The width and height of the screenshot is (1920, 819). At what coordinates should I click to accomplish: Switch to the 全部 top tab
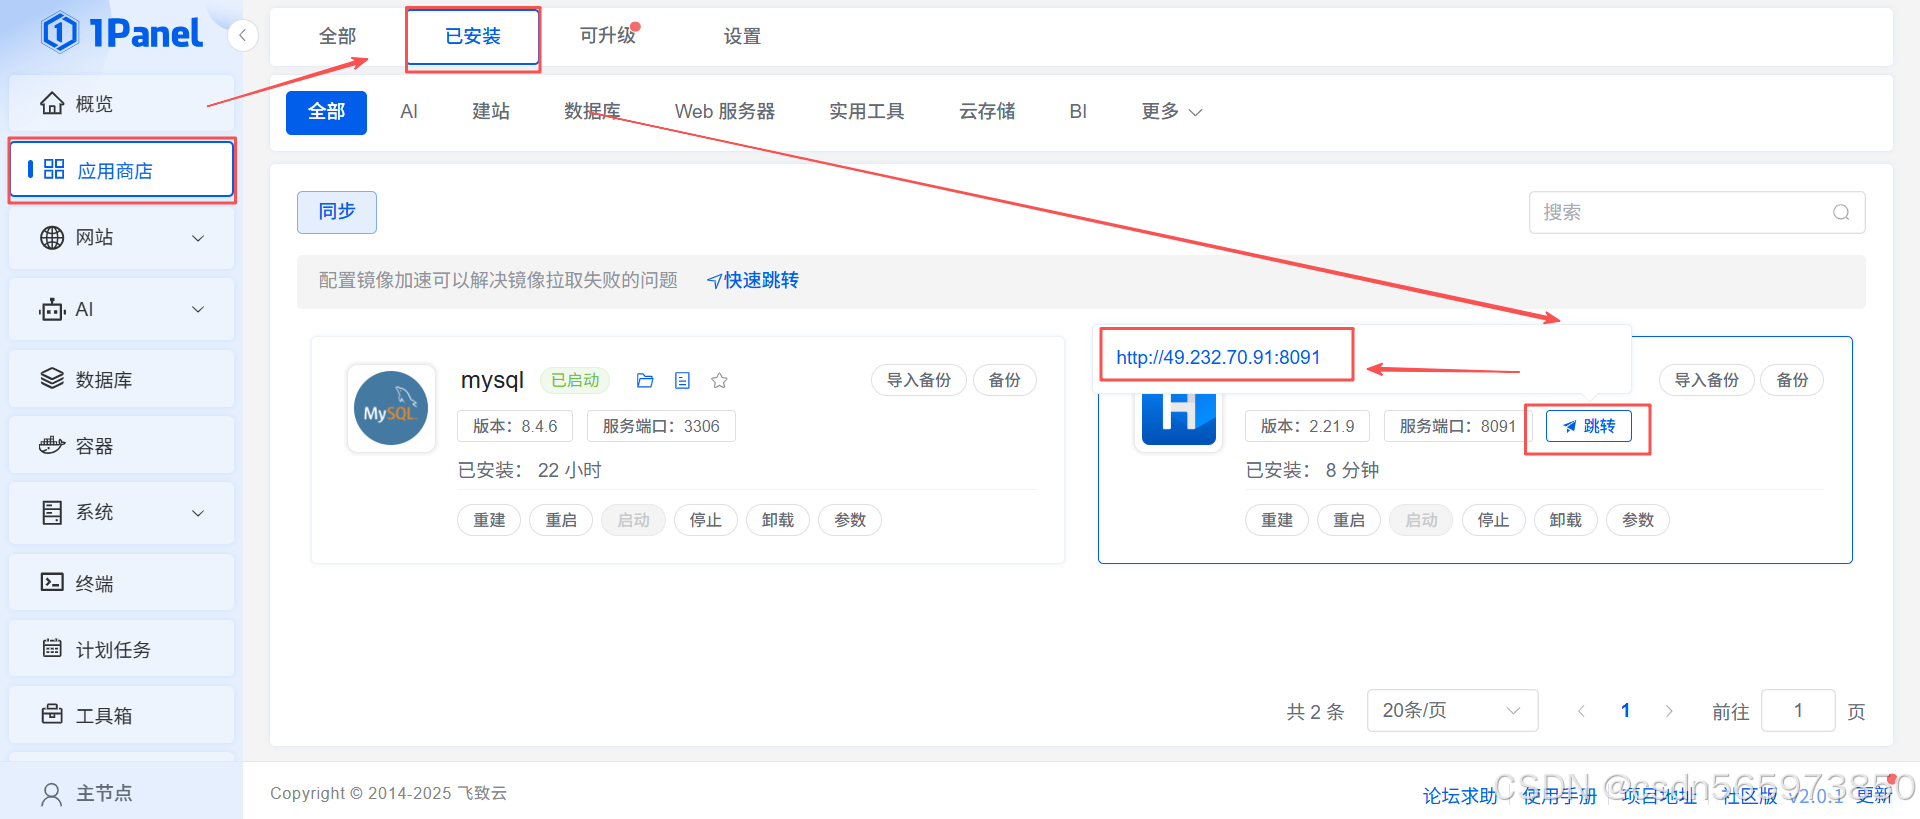[x=337, y=36]
